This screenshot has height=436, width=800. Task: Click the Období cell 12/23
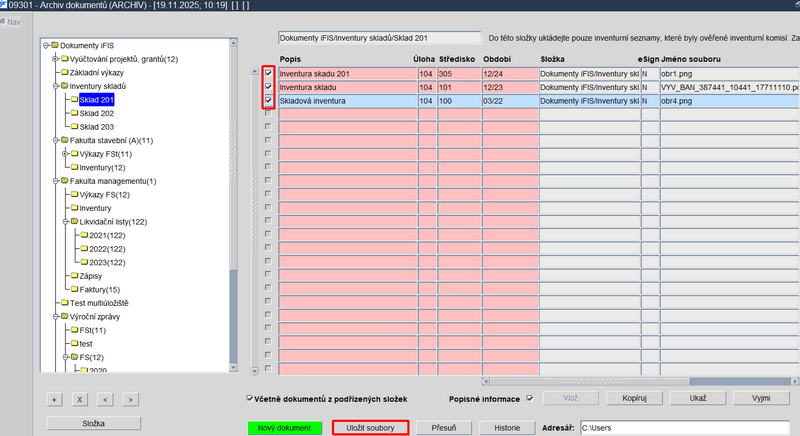tap(510, 87)
